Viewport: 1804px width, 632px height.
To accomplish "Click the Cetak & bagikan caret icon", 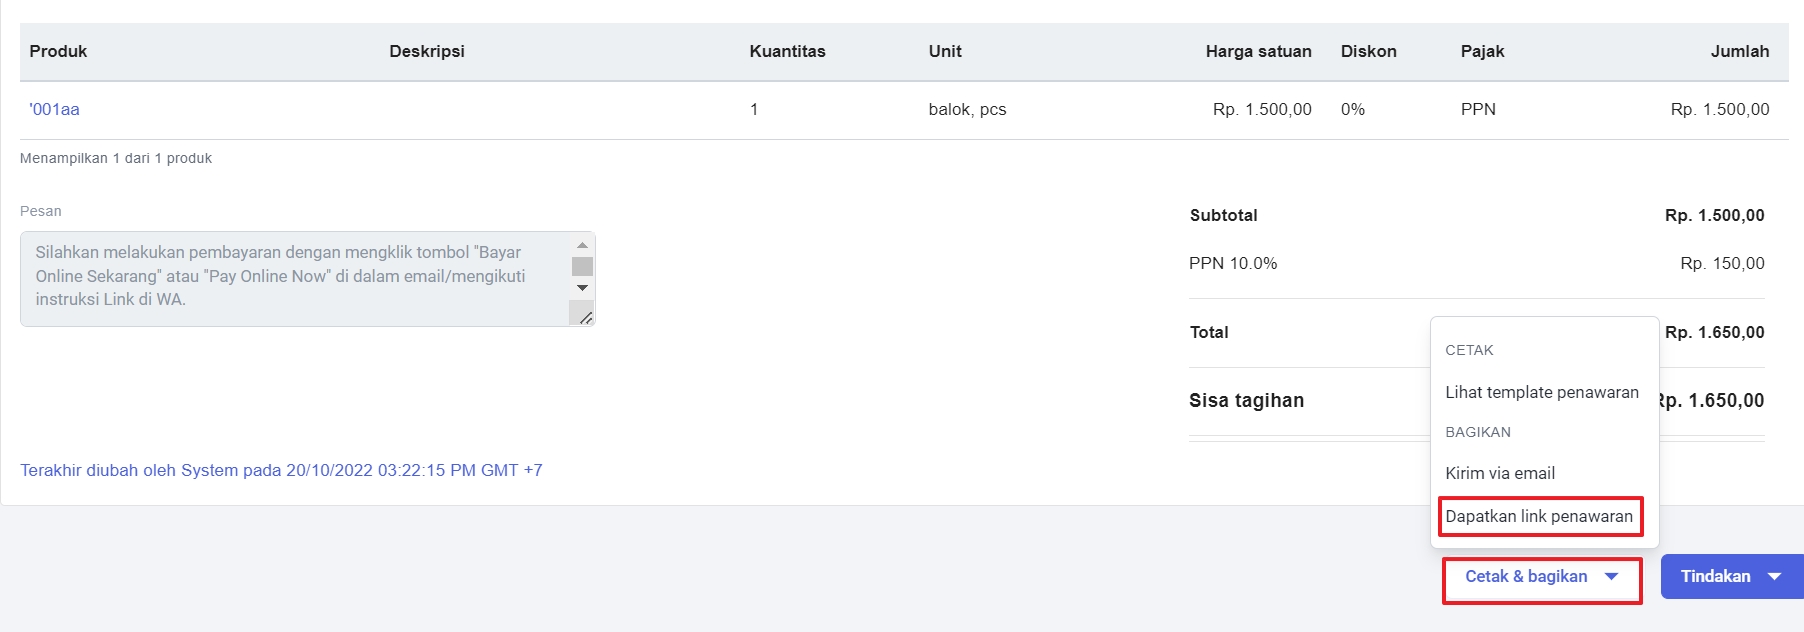I will [1611, 576].
